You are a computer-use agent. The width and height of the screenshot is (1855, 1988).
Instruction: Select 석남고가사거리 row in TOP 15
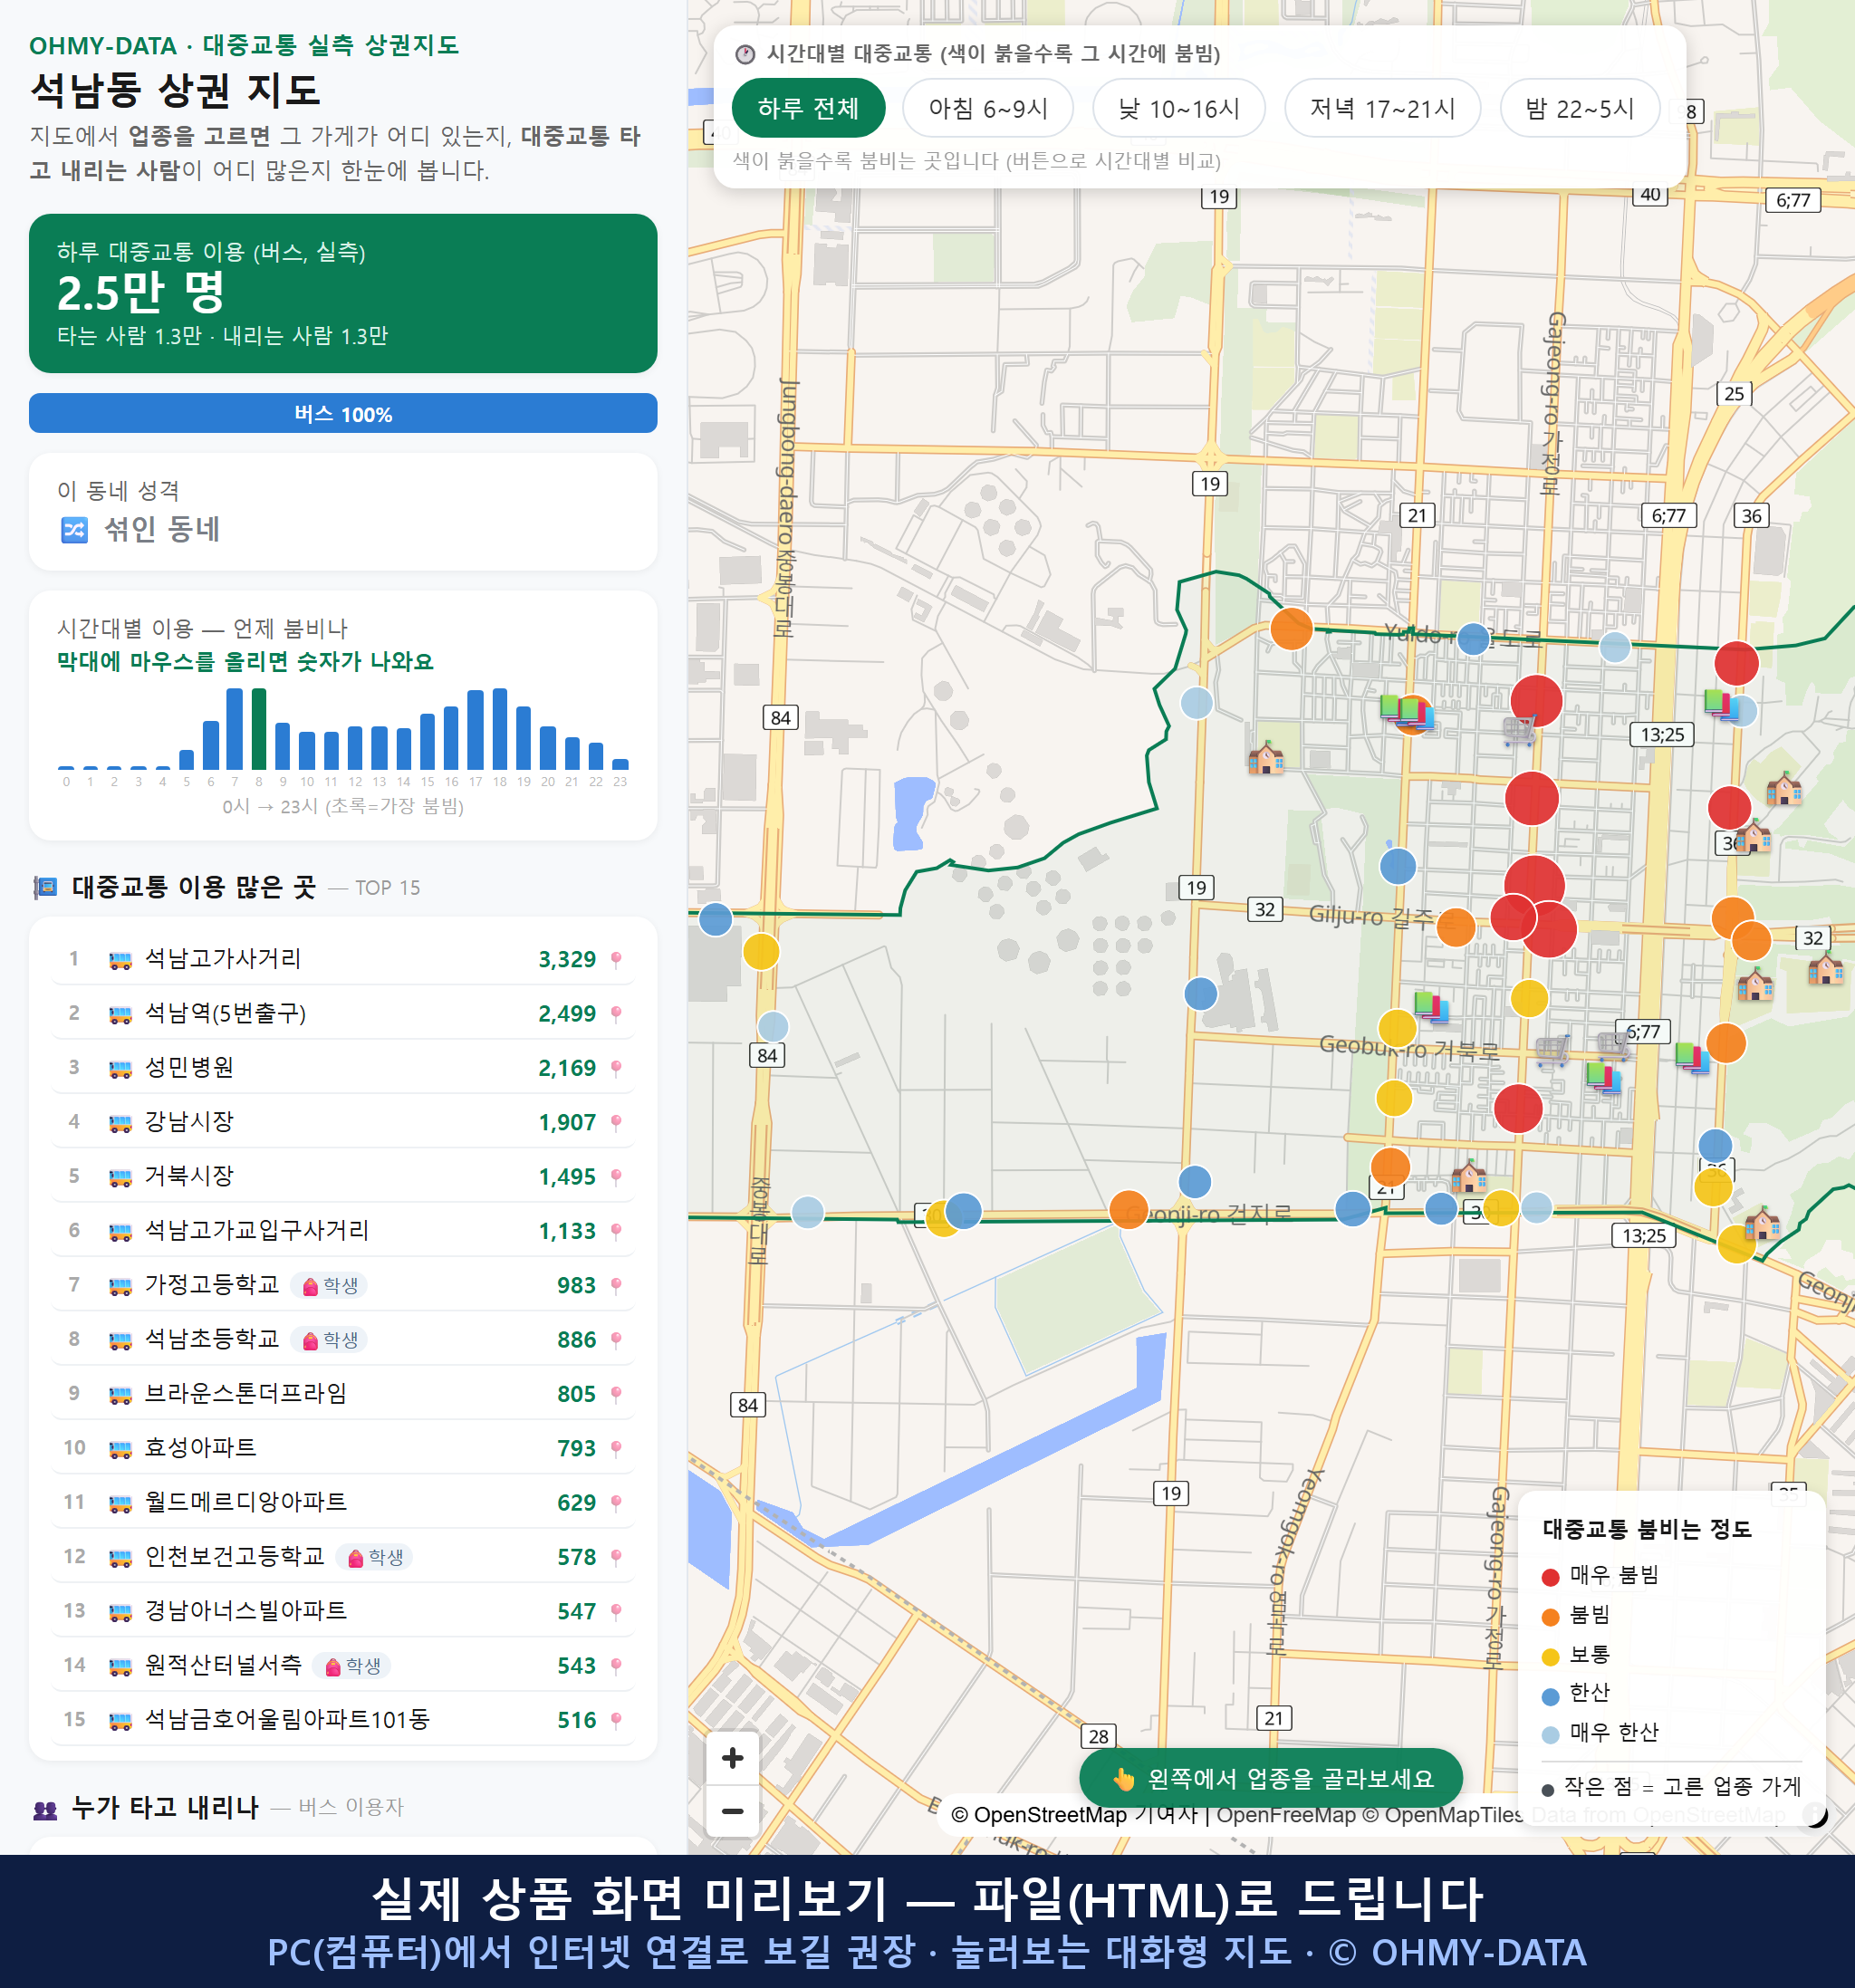343,958
